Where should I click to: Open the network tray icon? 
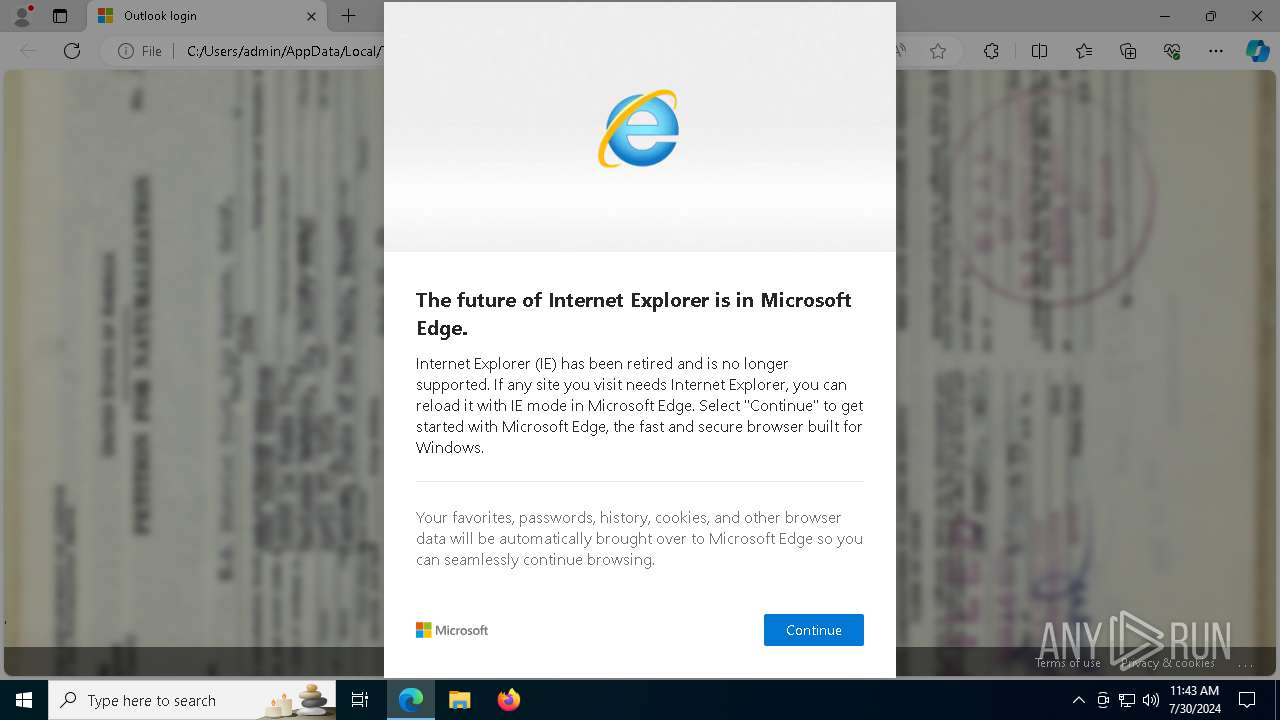click(1127, 700)
